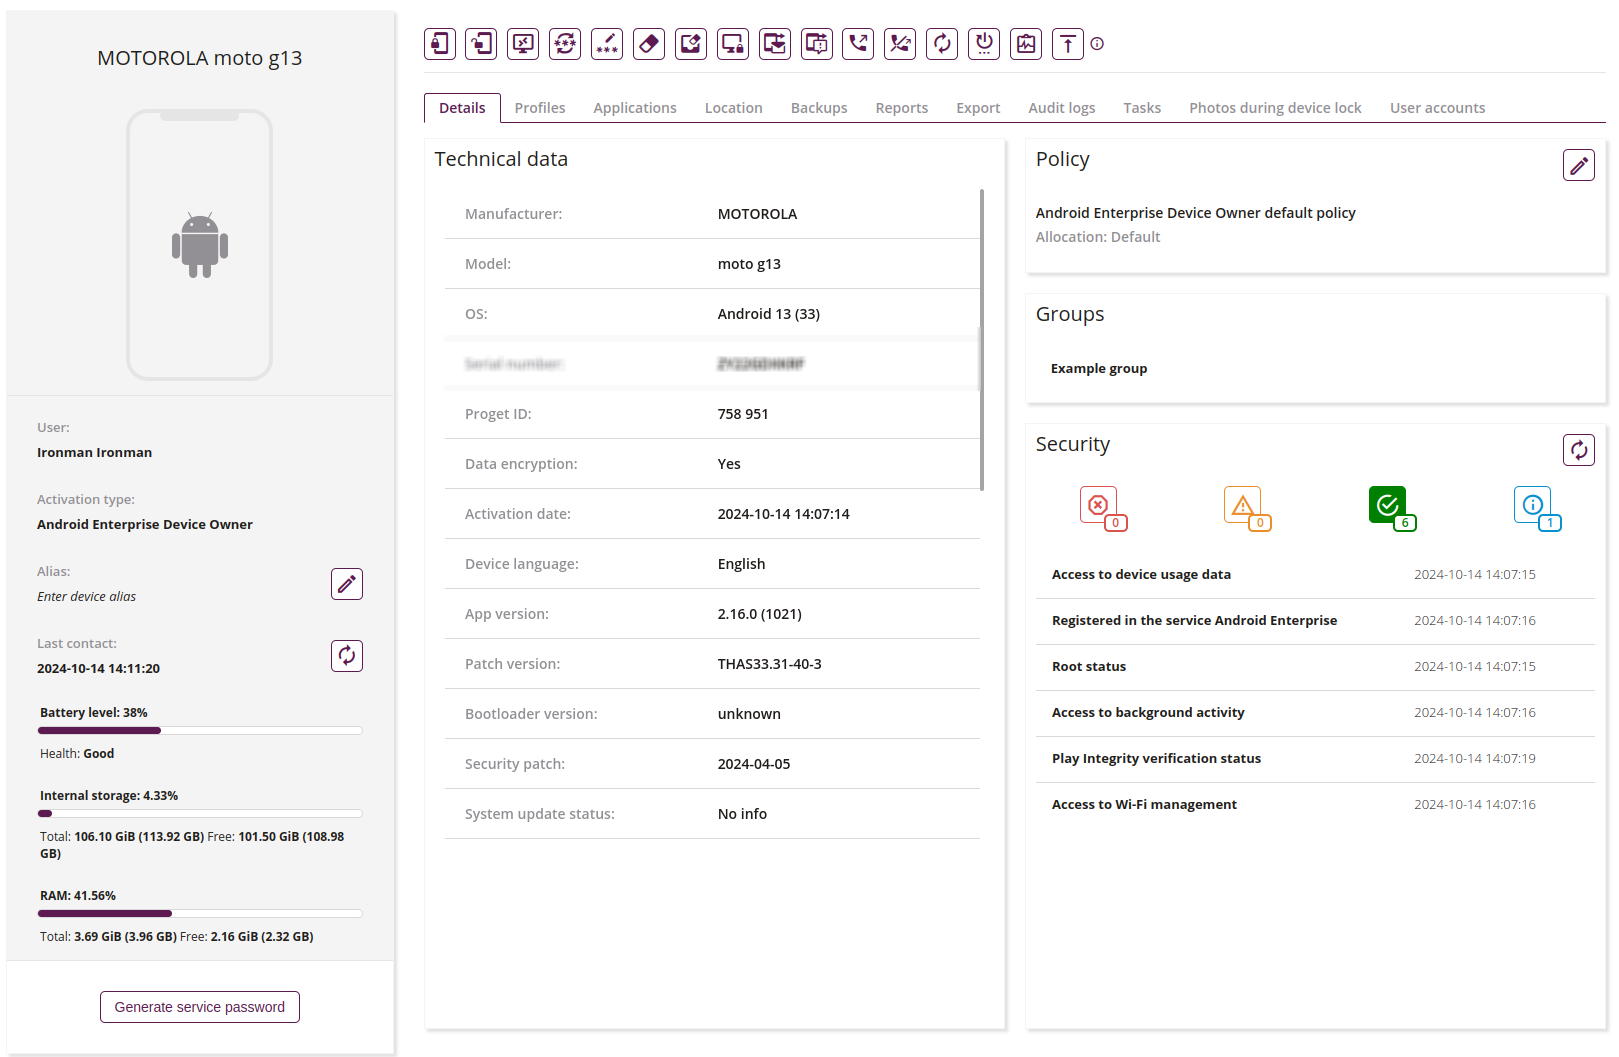Click Android Enterprise Device Owner default policy
Image resolution: width=1619 pixels, height=1057 pixels.
click(x=1195, y=213)
